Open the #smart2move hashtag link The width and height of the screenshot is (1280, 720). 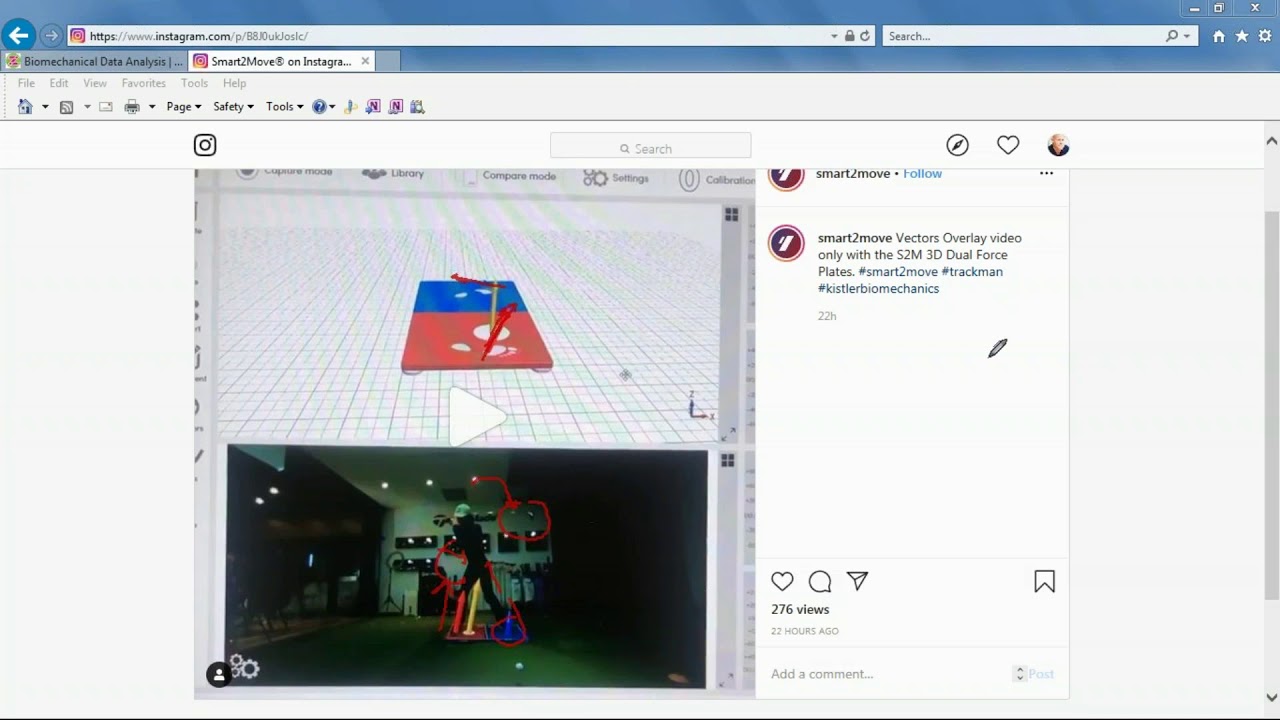click(x=898, y=271)
